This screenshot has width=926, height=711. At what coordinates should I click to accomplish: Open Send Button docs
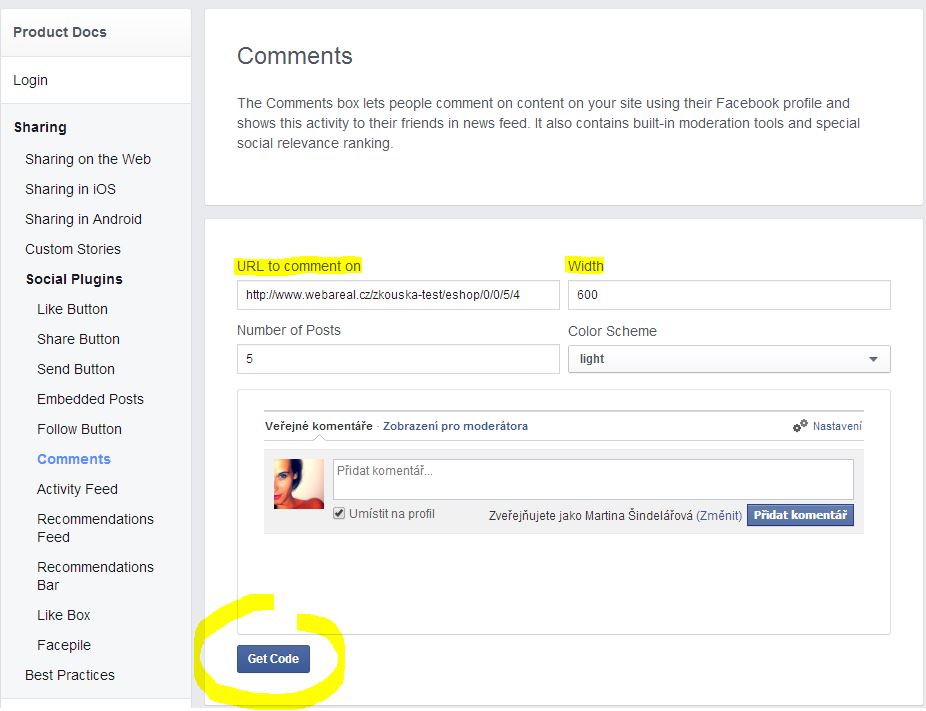point(76,369)
